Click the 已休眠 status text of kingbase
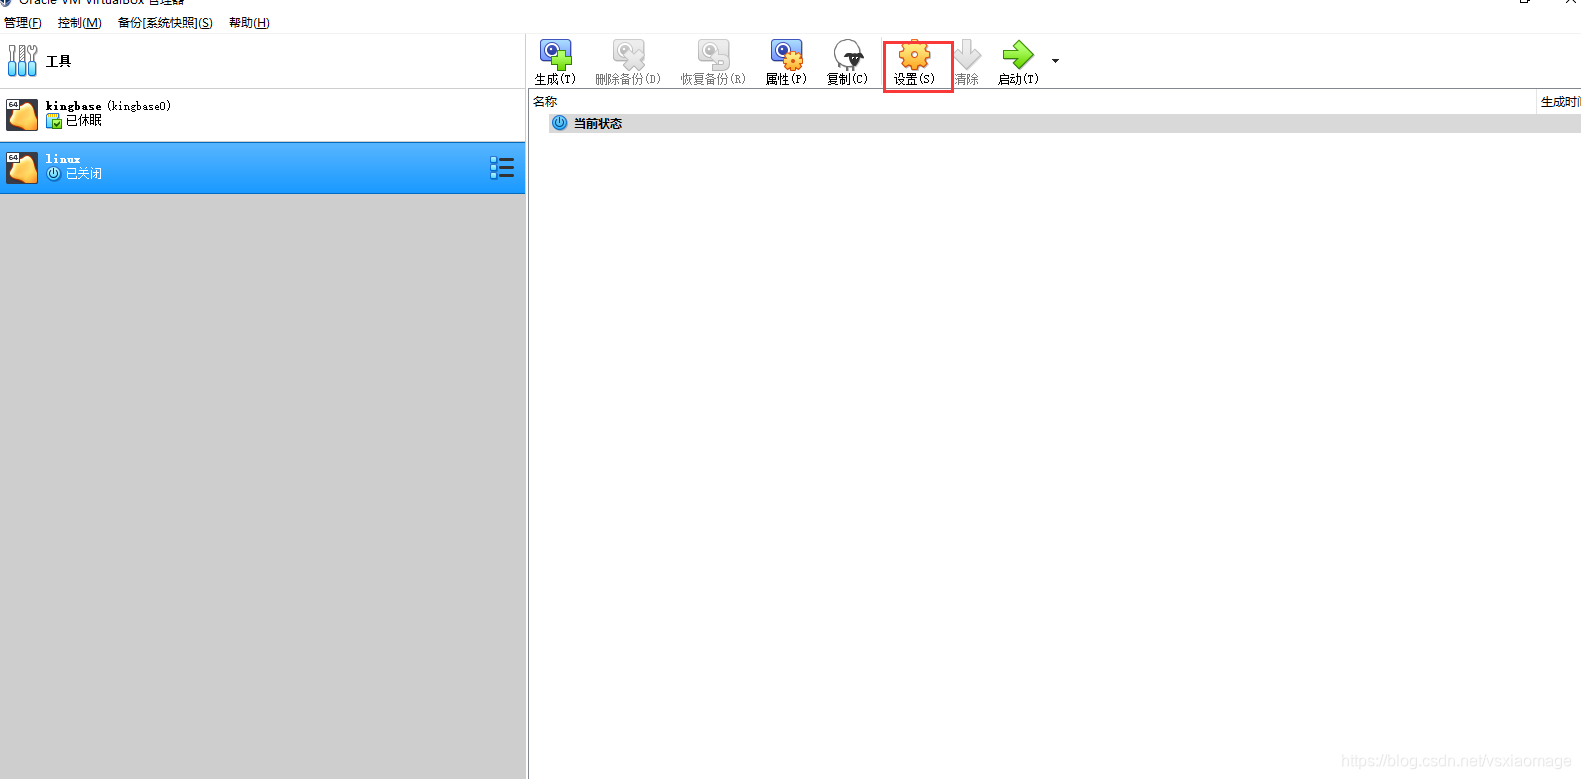 click(x=84, y=120)
